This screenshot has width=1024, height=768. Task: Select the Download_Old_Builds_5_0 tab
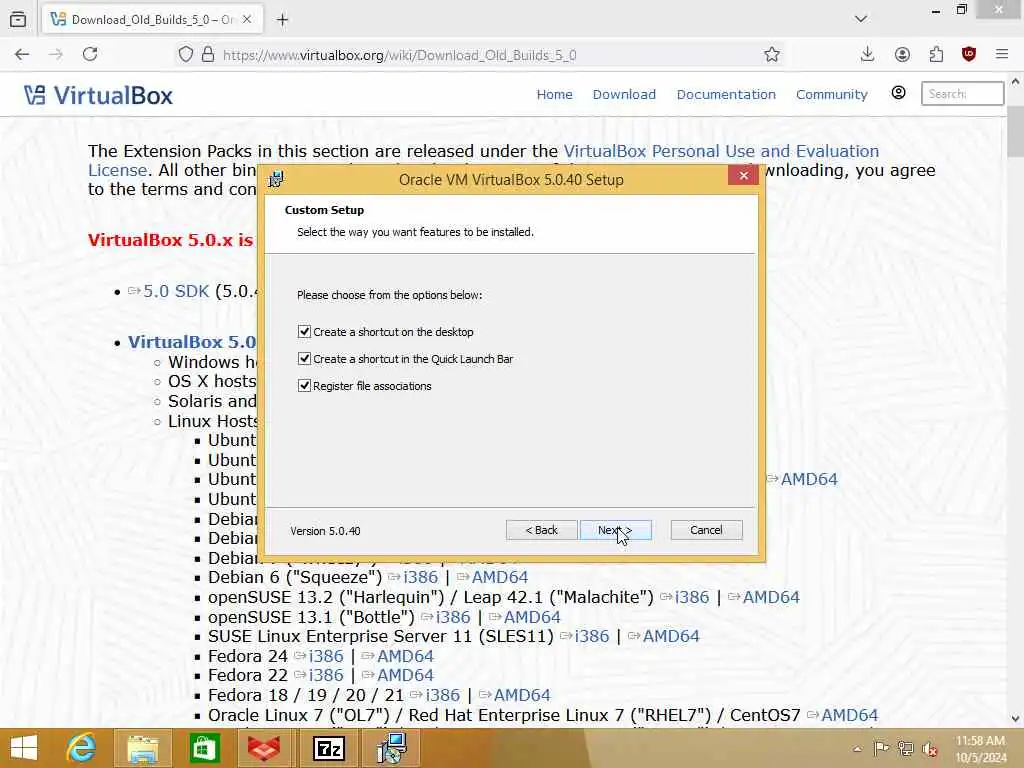153,20
